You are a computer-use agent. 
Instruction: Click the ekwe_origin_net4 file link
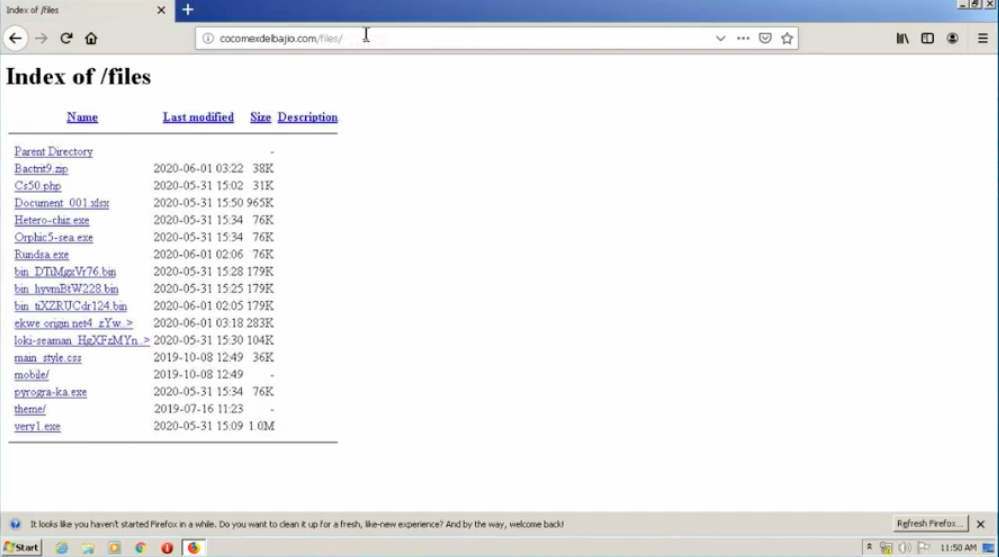point(74,324)
